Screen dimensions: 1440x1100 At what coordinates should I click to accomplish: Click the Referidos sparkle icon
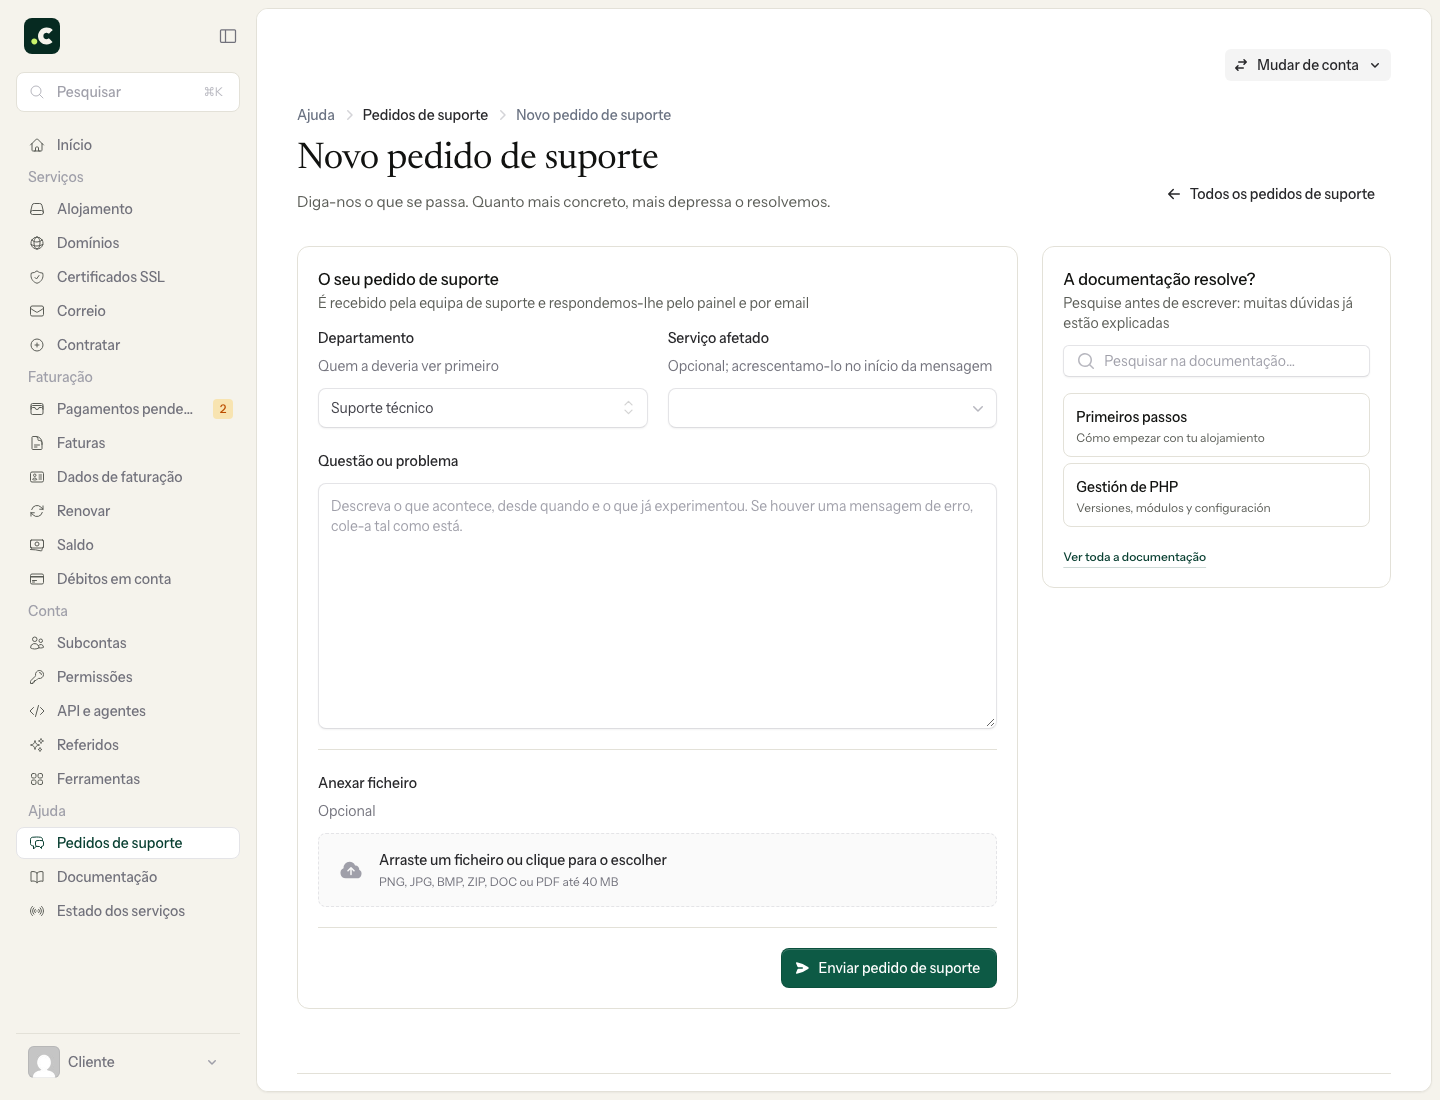37,745
